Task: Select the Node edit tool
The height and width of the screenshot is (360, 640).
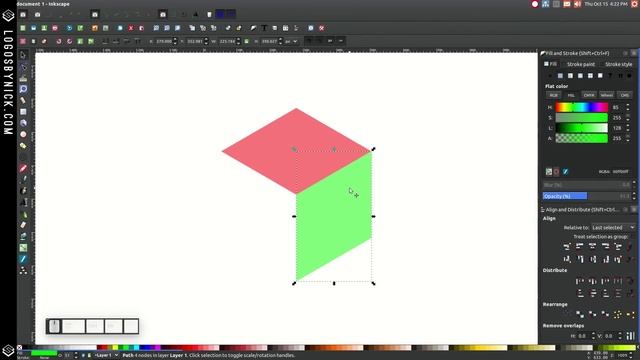Action: click(23, 67)
